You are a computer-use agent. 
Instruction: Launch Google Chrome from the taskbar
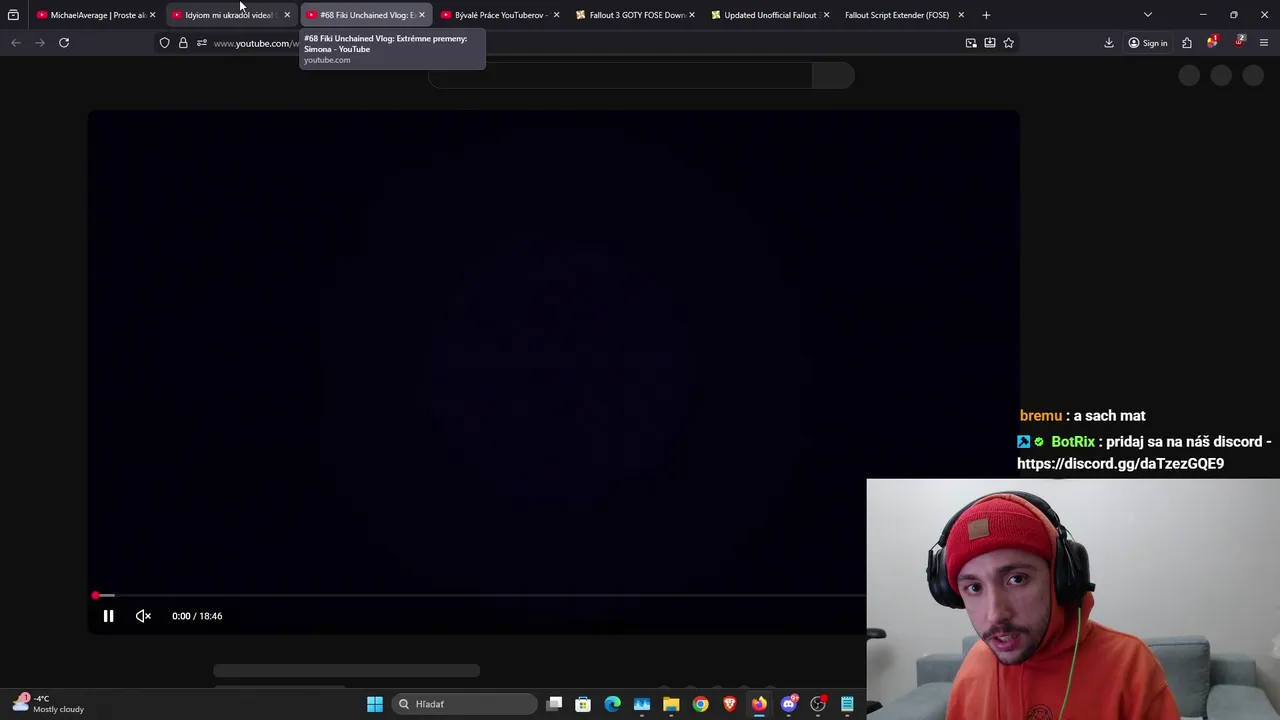coord(700,704)
